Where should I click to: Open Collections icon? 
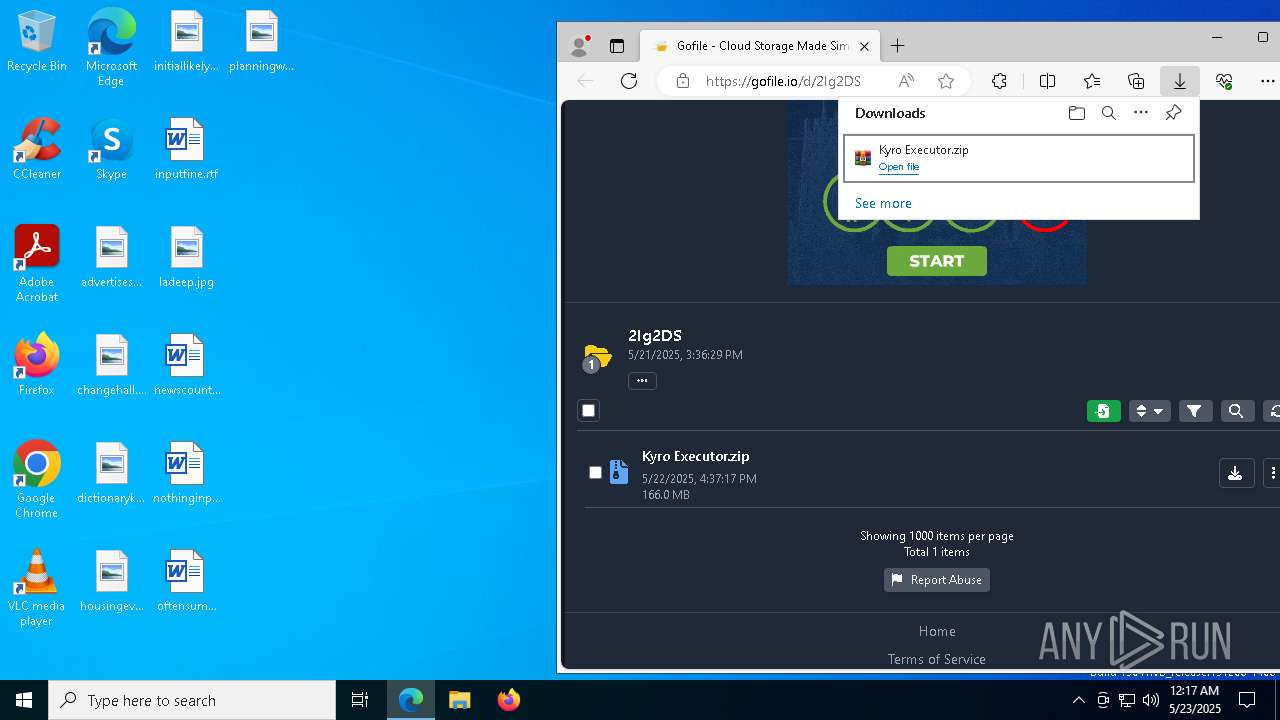tap(1136, 81)
